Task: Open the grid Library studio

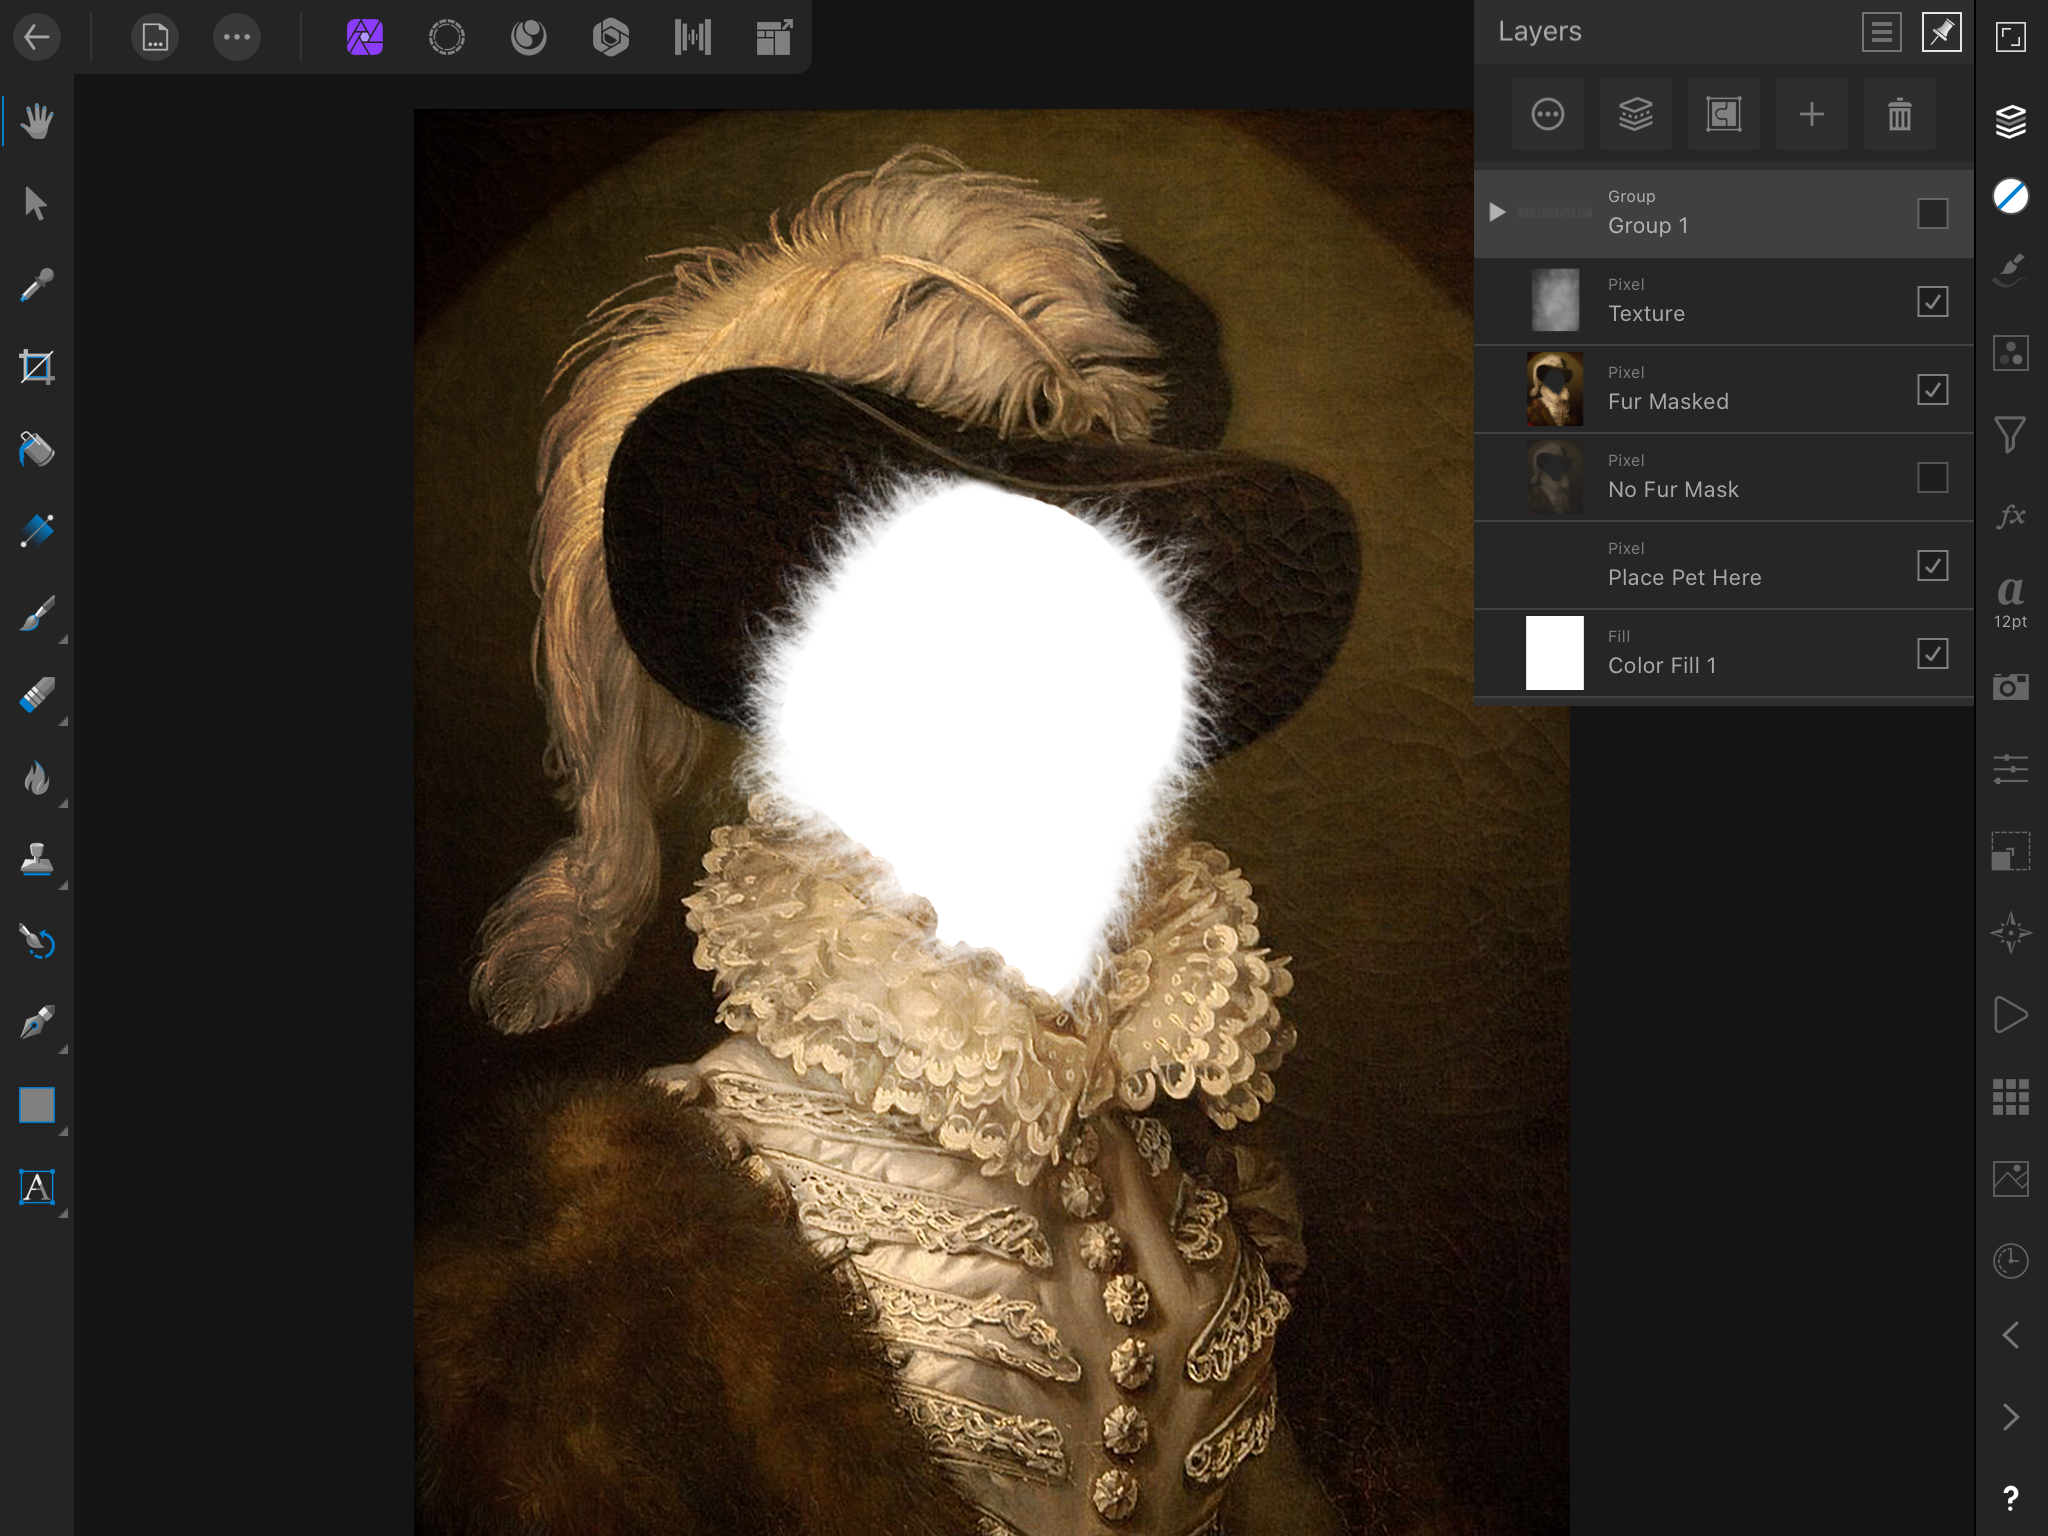Action: (2011, 1097)
